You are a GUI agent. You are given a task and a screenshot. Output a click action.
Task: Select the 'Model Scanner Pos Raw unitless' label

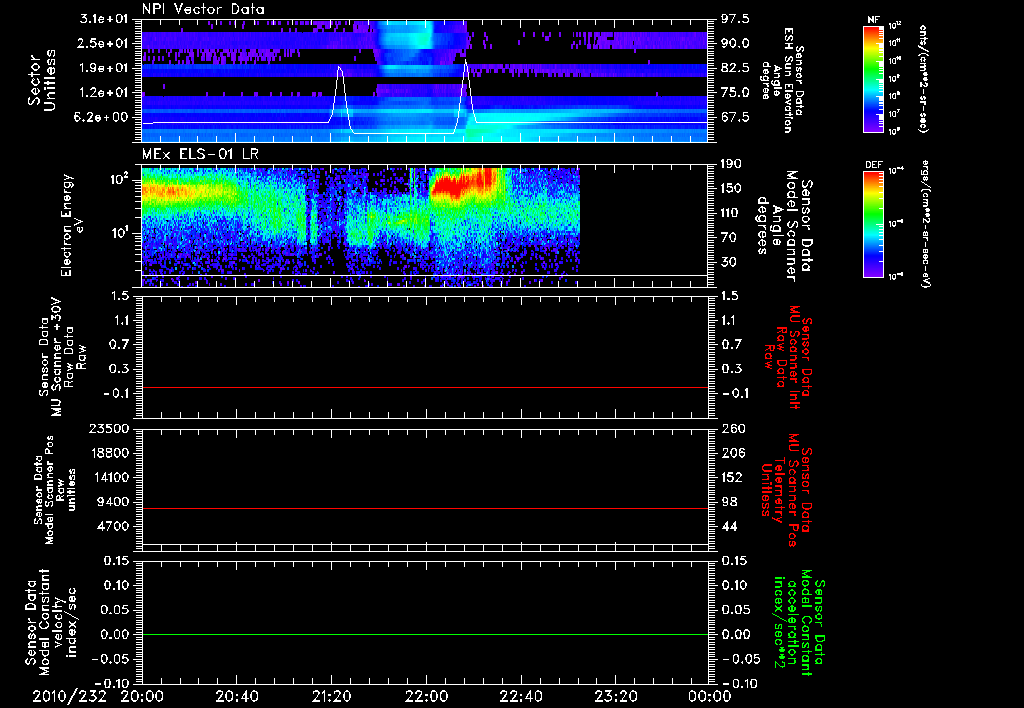coord(55,490)
